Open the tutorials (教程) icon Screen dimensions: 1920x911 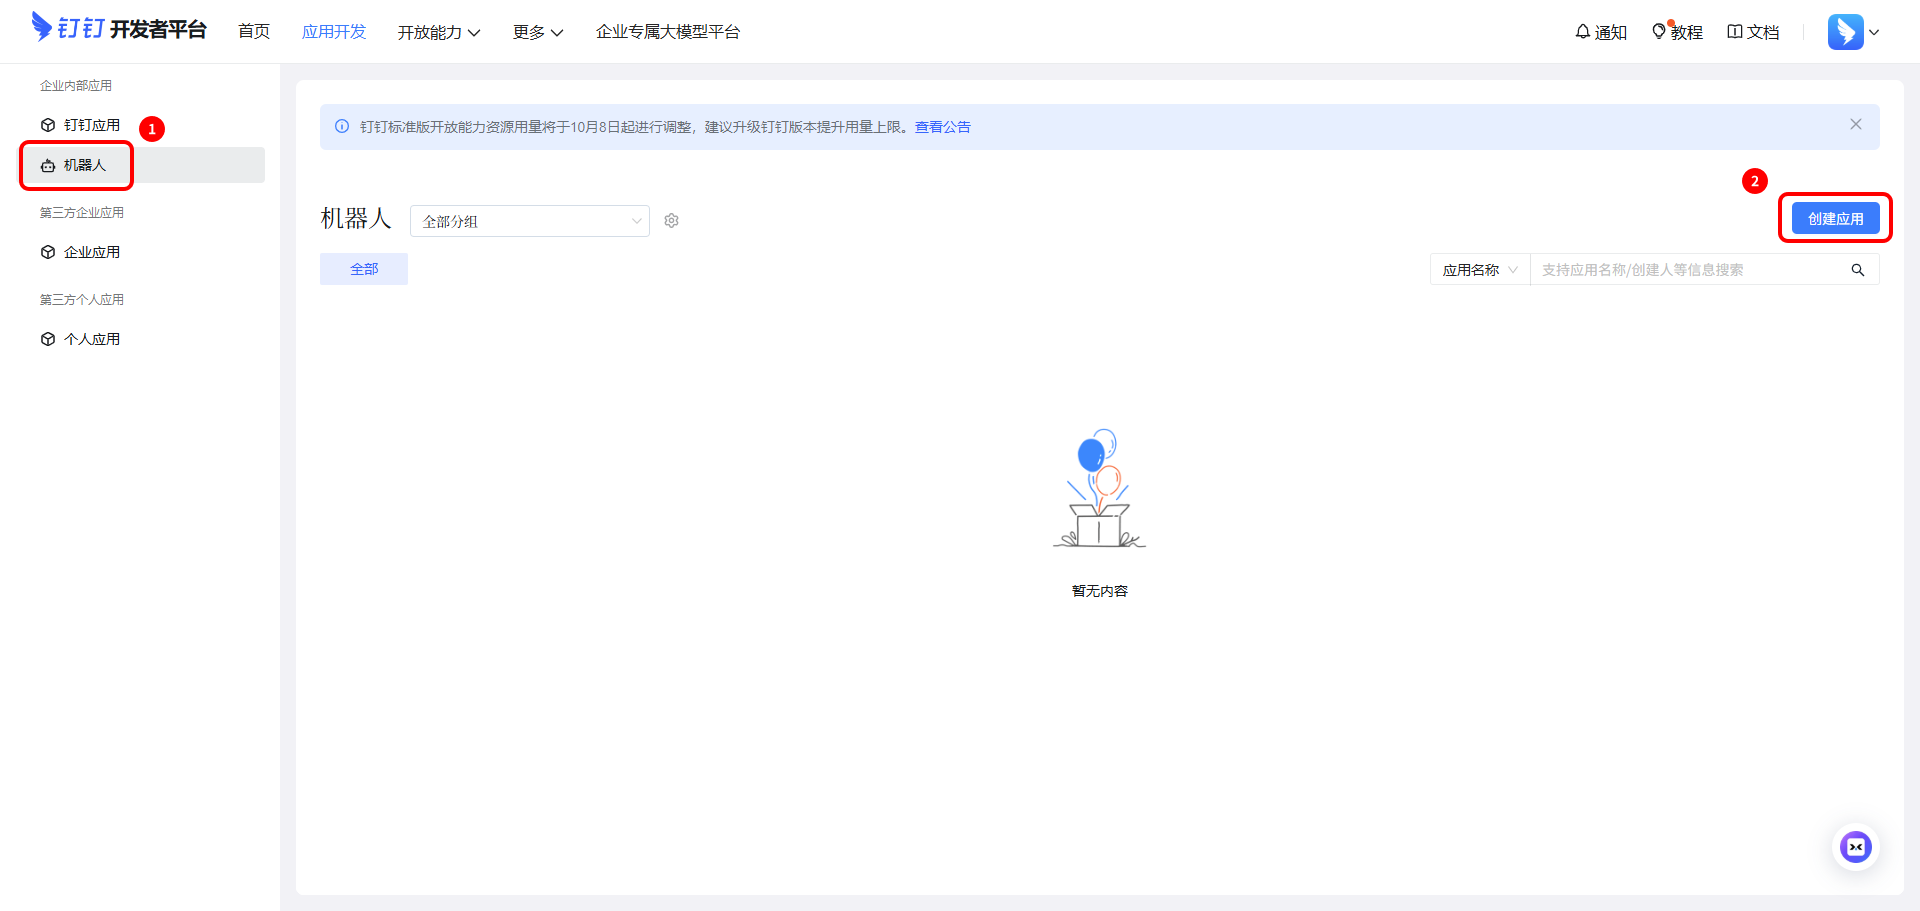click(1659, 32)
